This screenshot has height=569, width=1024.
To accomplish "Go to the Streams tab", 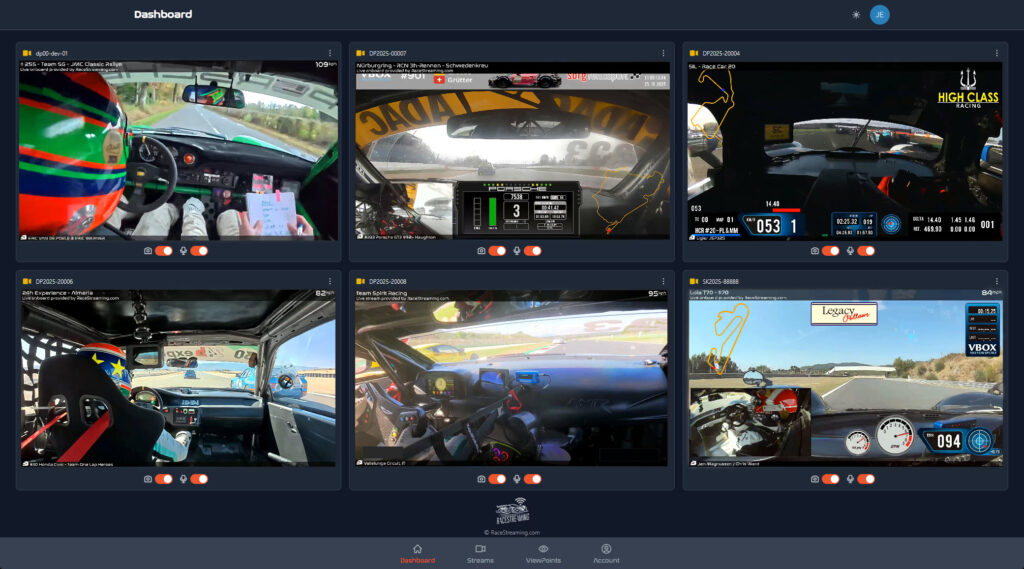I will pos(480,553).
